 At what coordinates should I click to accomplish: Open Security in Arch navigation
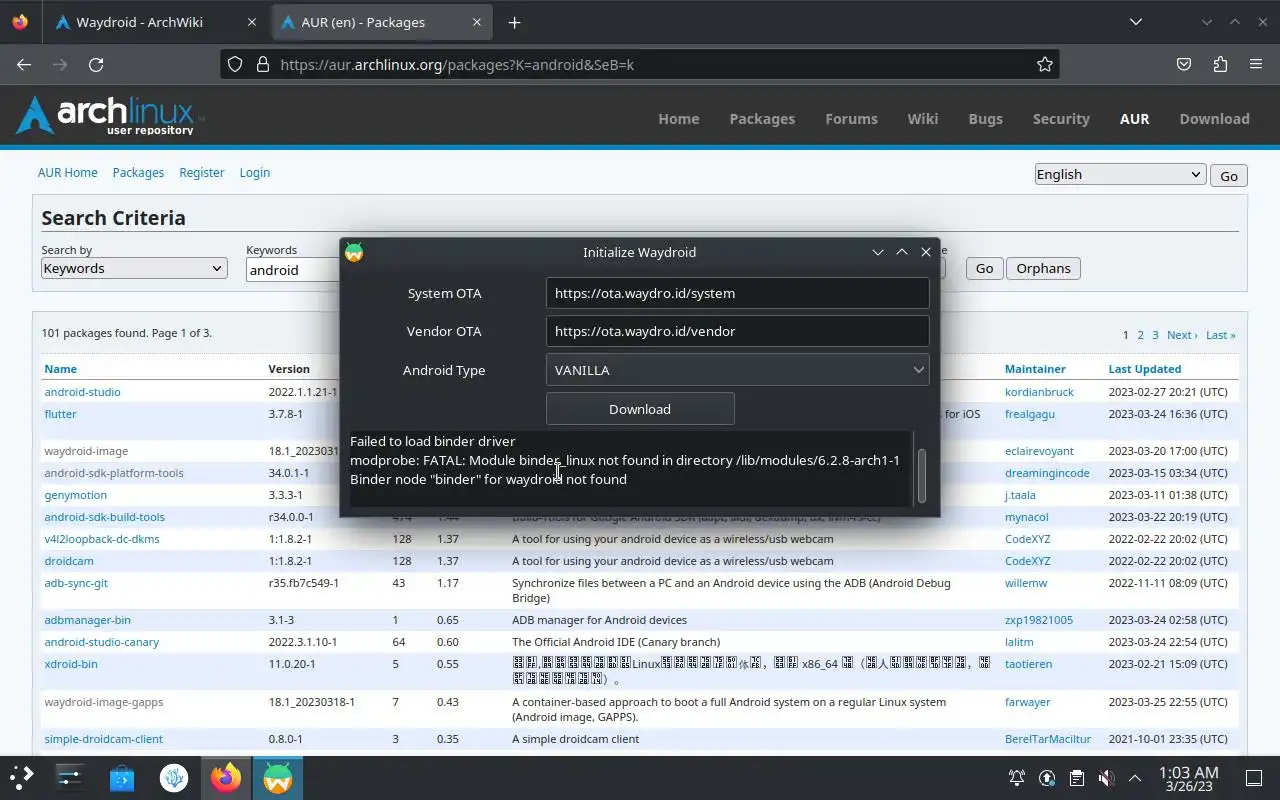1061,118
